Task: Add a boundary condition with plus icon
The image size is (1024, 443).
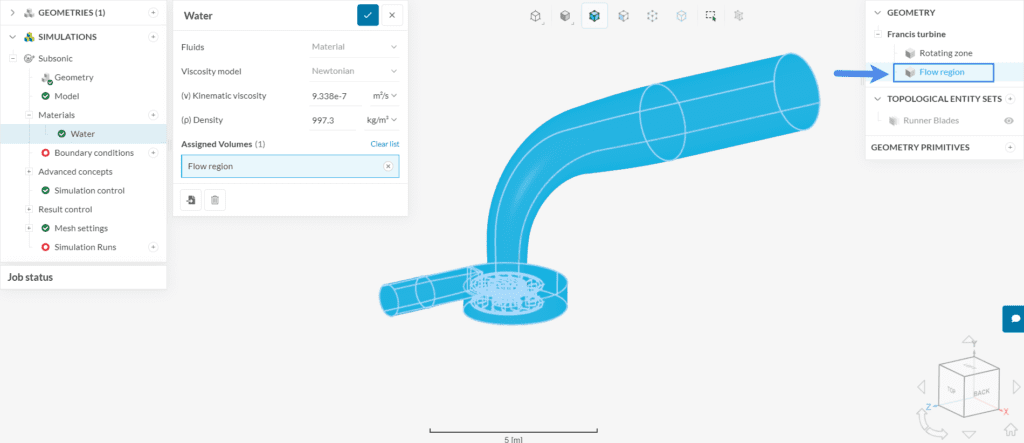Action: click(x=153, y=153)
